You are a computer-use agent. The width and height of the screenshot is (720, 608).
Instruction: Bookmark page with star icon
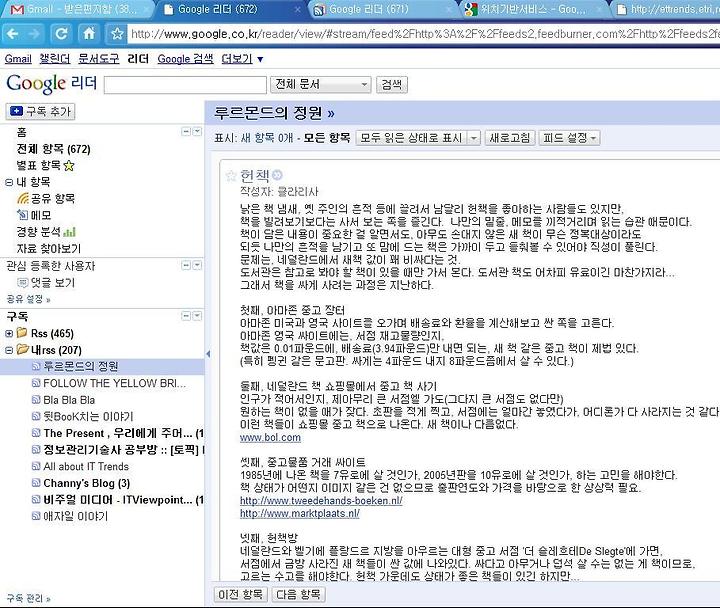click(x=117, y=34)
